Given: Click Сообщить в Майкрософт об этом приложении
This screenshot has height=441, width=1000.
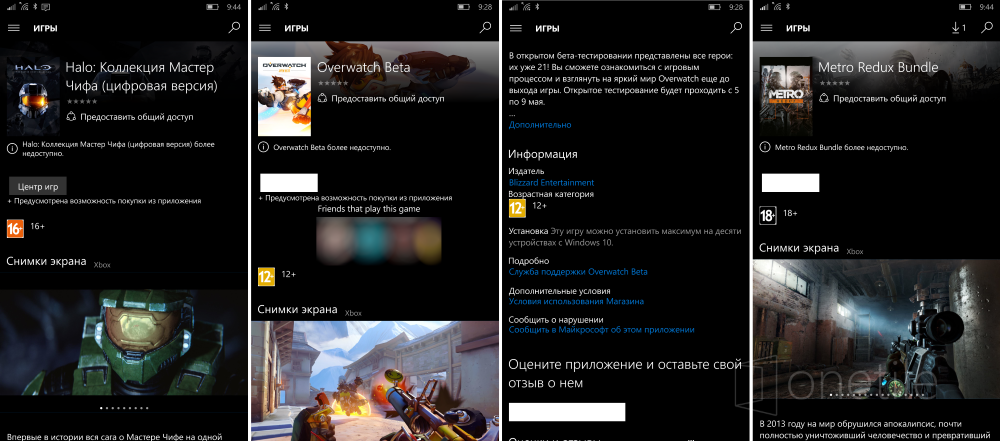Looking at the screenshot, I should 601,329.
